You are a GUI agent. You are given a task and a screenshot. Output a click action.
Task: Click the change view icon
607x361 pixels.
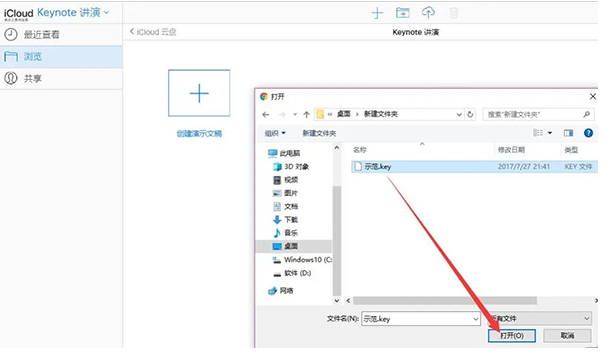coord(538,133)
